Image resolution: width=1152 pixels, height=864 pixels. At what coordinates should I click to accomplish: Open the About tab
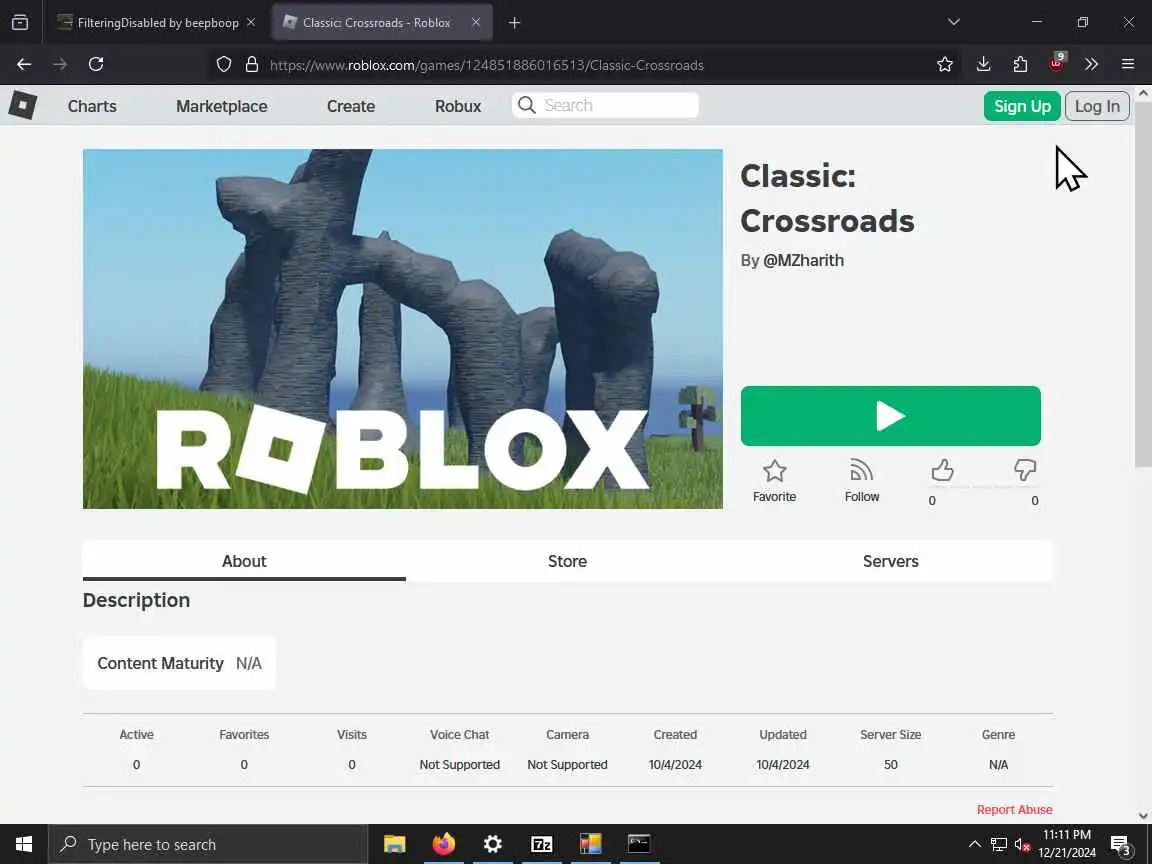pos(244,561)
